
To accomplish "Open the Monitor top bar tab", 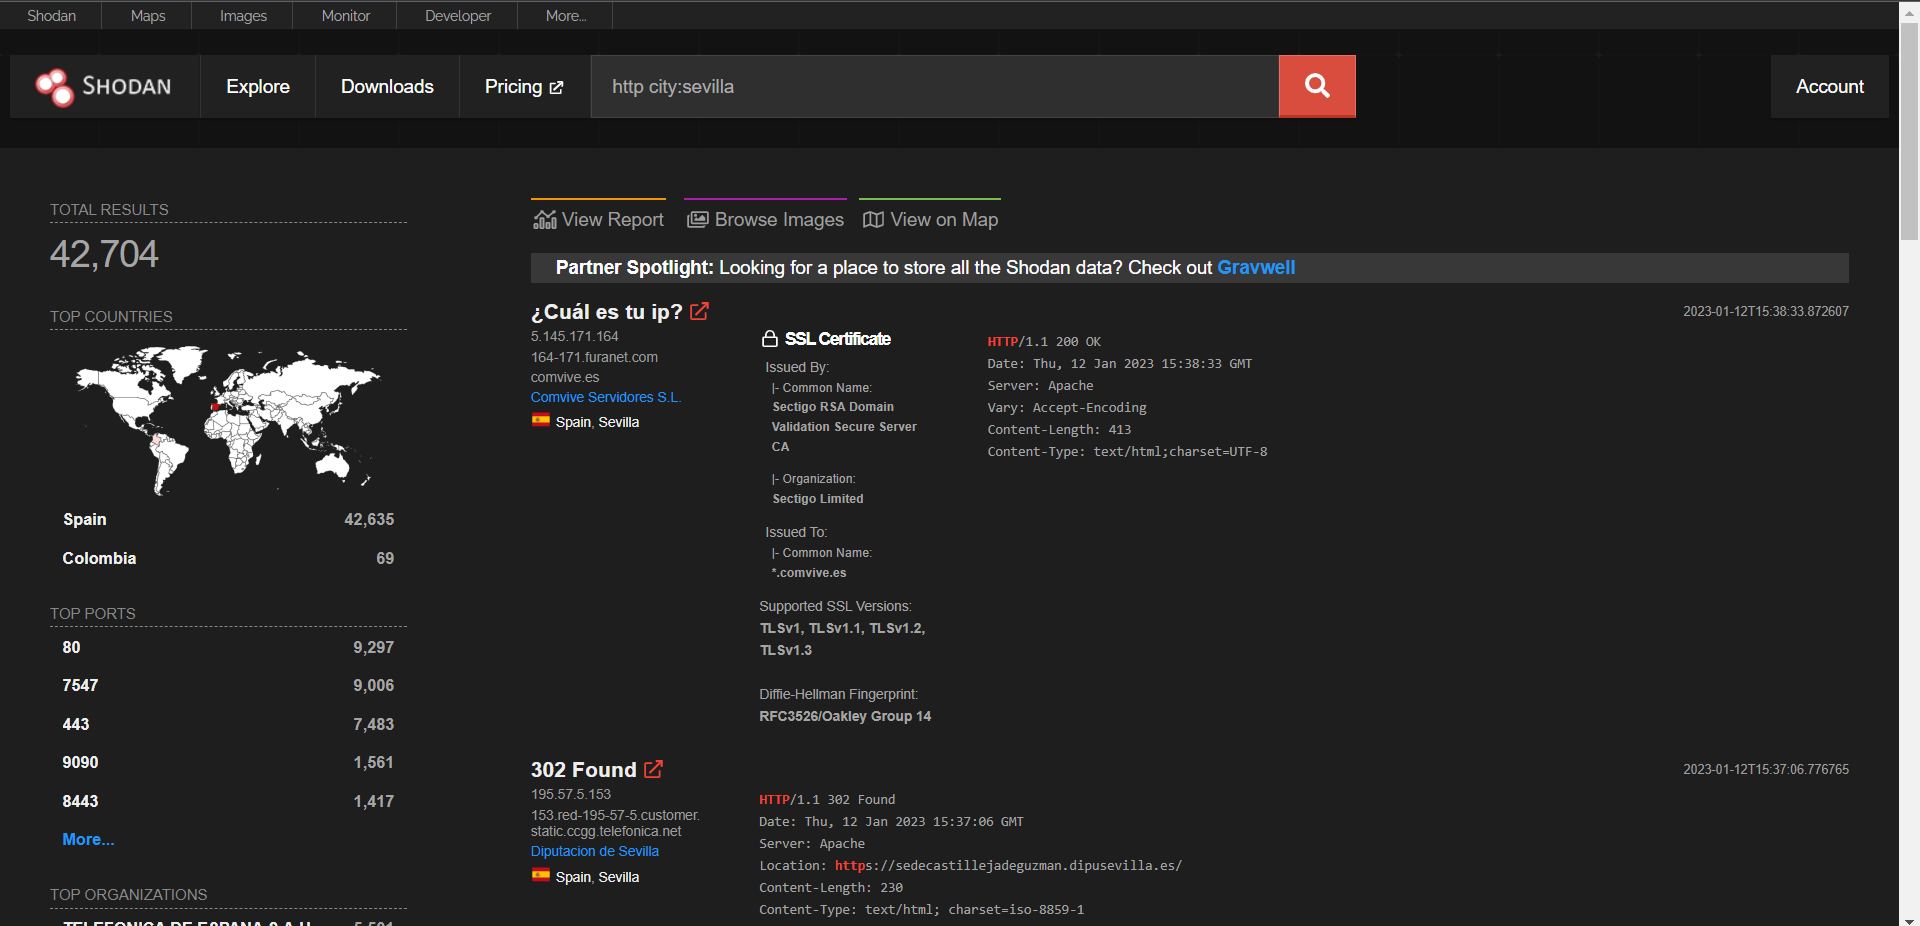I will (x=346, y=16).
